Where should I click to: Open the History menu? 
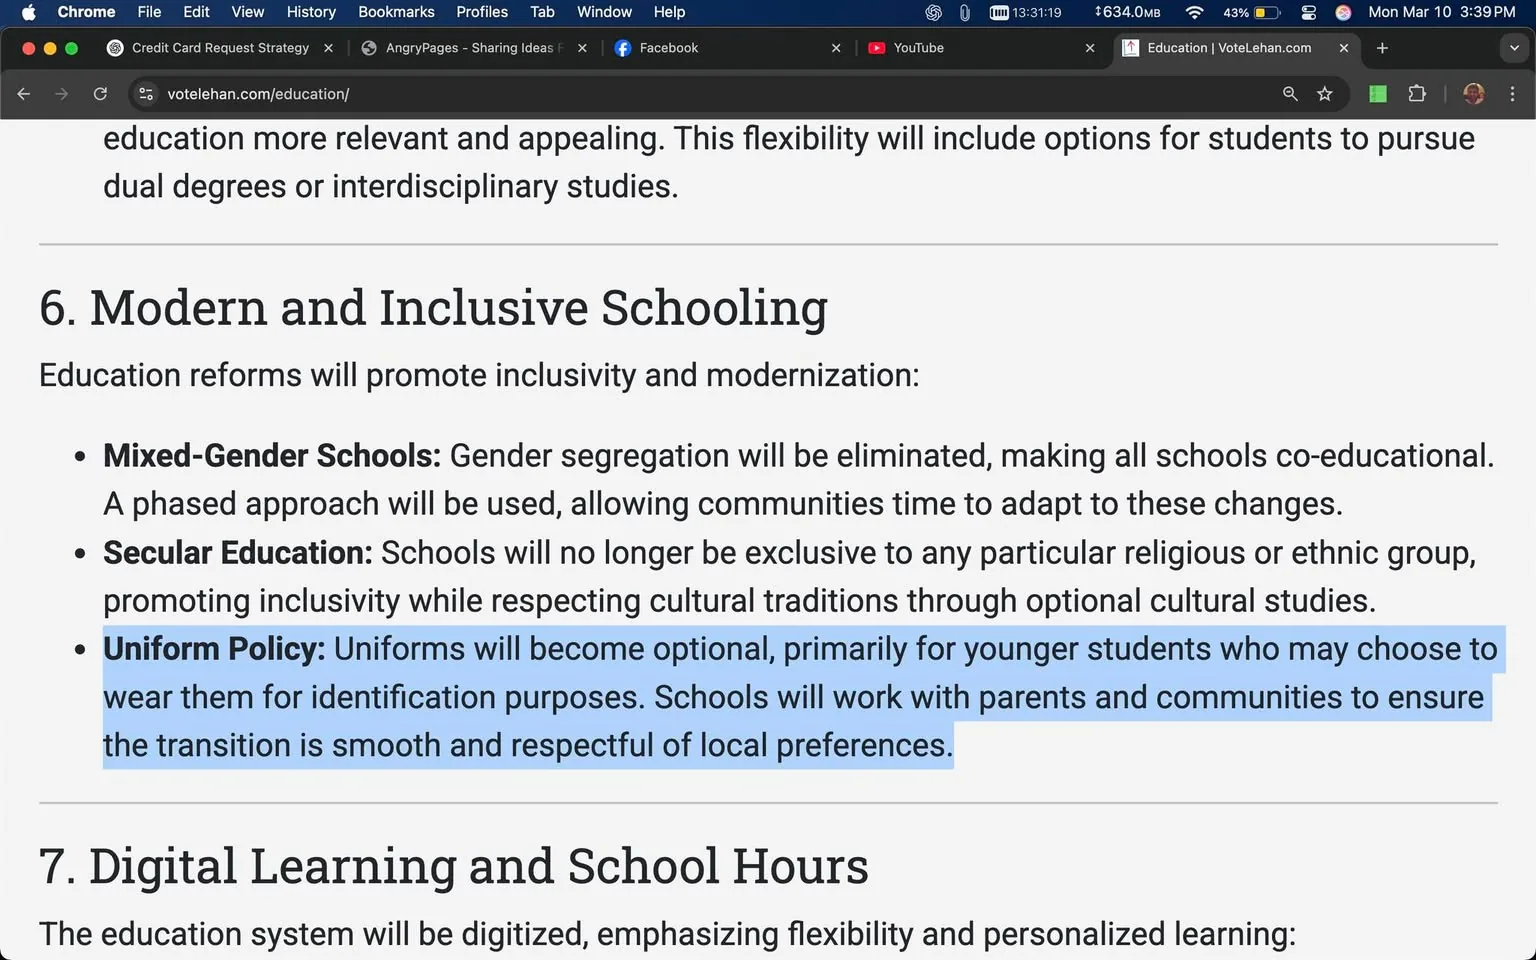(310, 12)
